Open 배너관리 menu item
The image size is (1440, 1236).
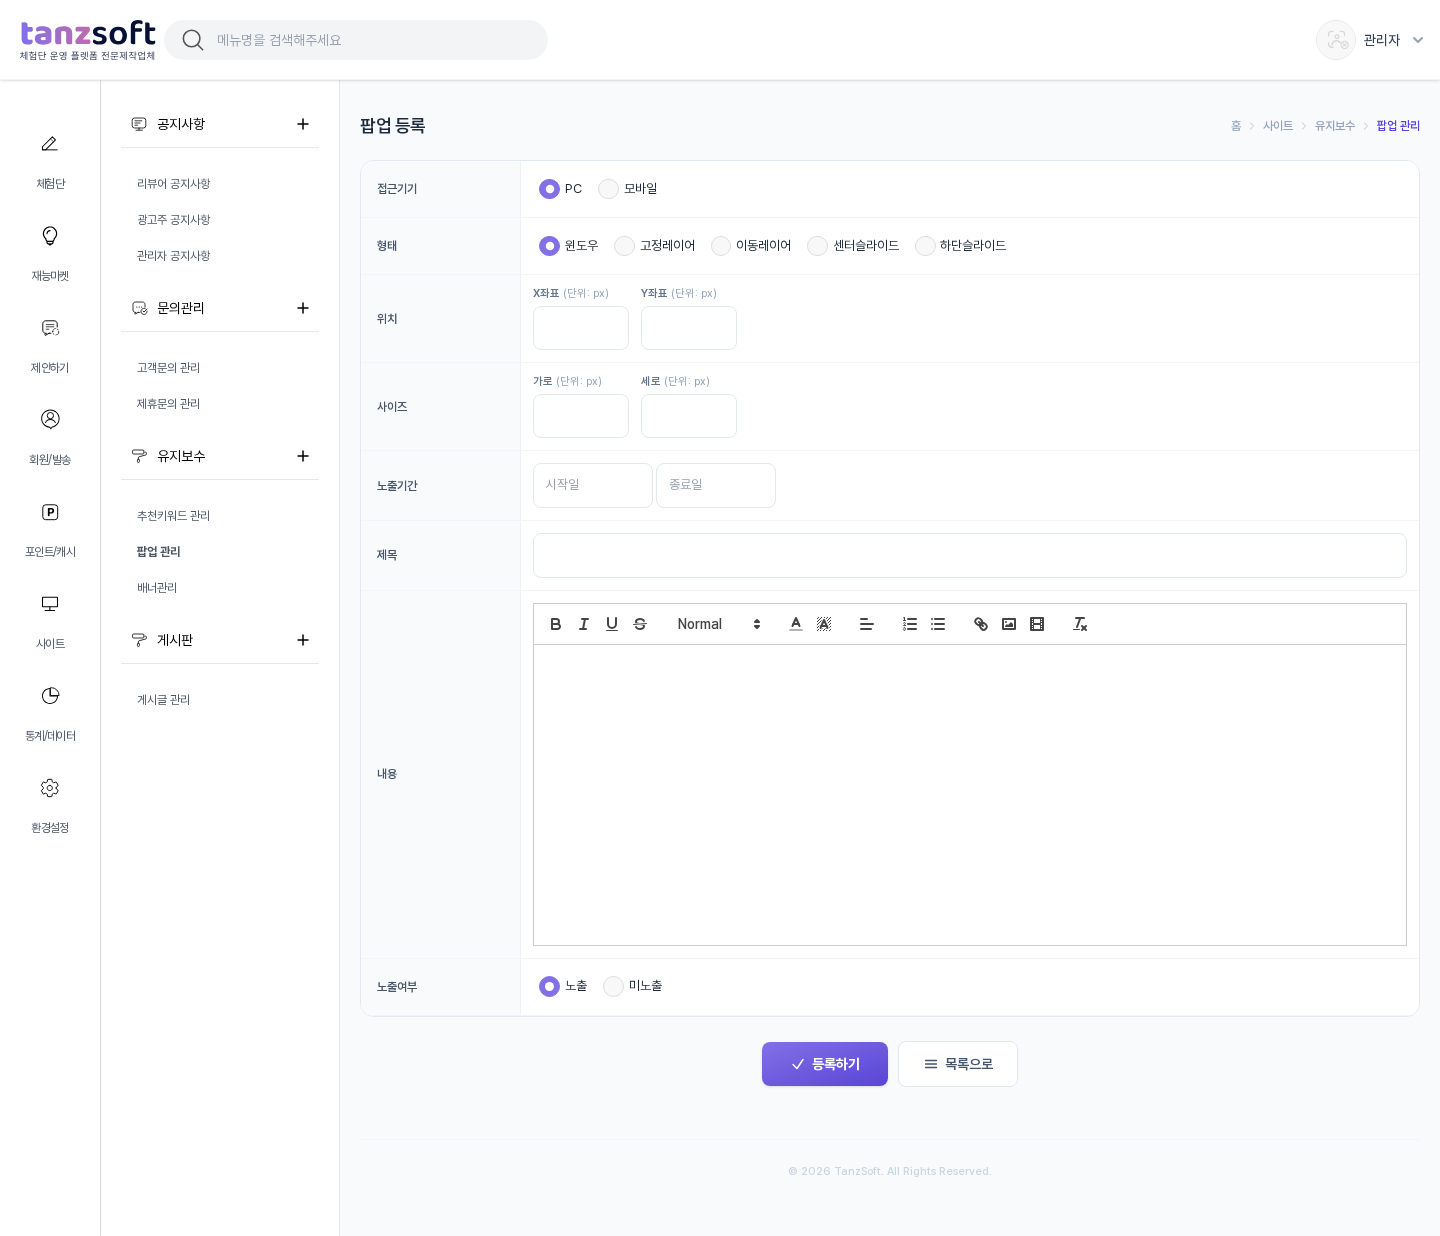157,588
